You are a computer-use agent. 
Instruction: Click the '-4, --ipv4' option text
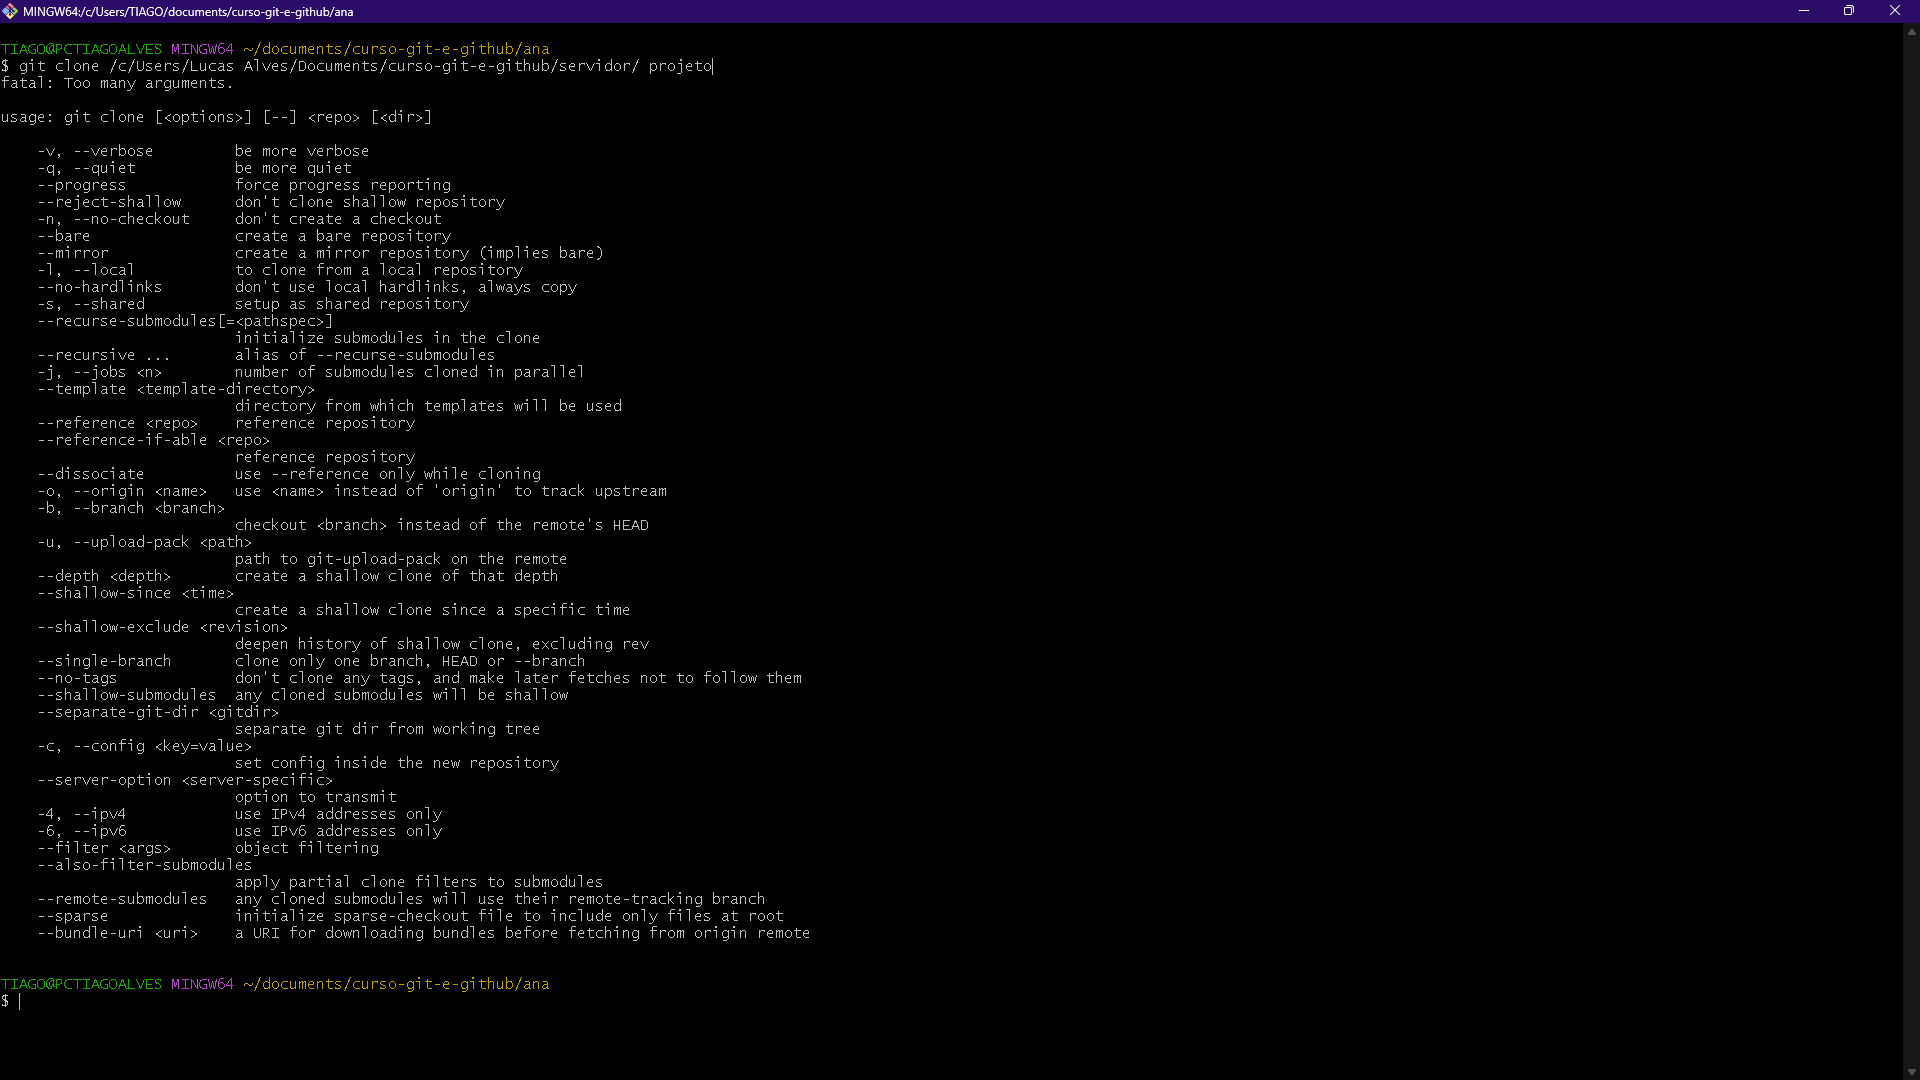tap(82, 814)
